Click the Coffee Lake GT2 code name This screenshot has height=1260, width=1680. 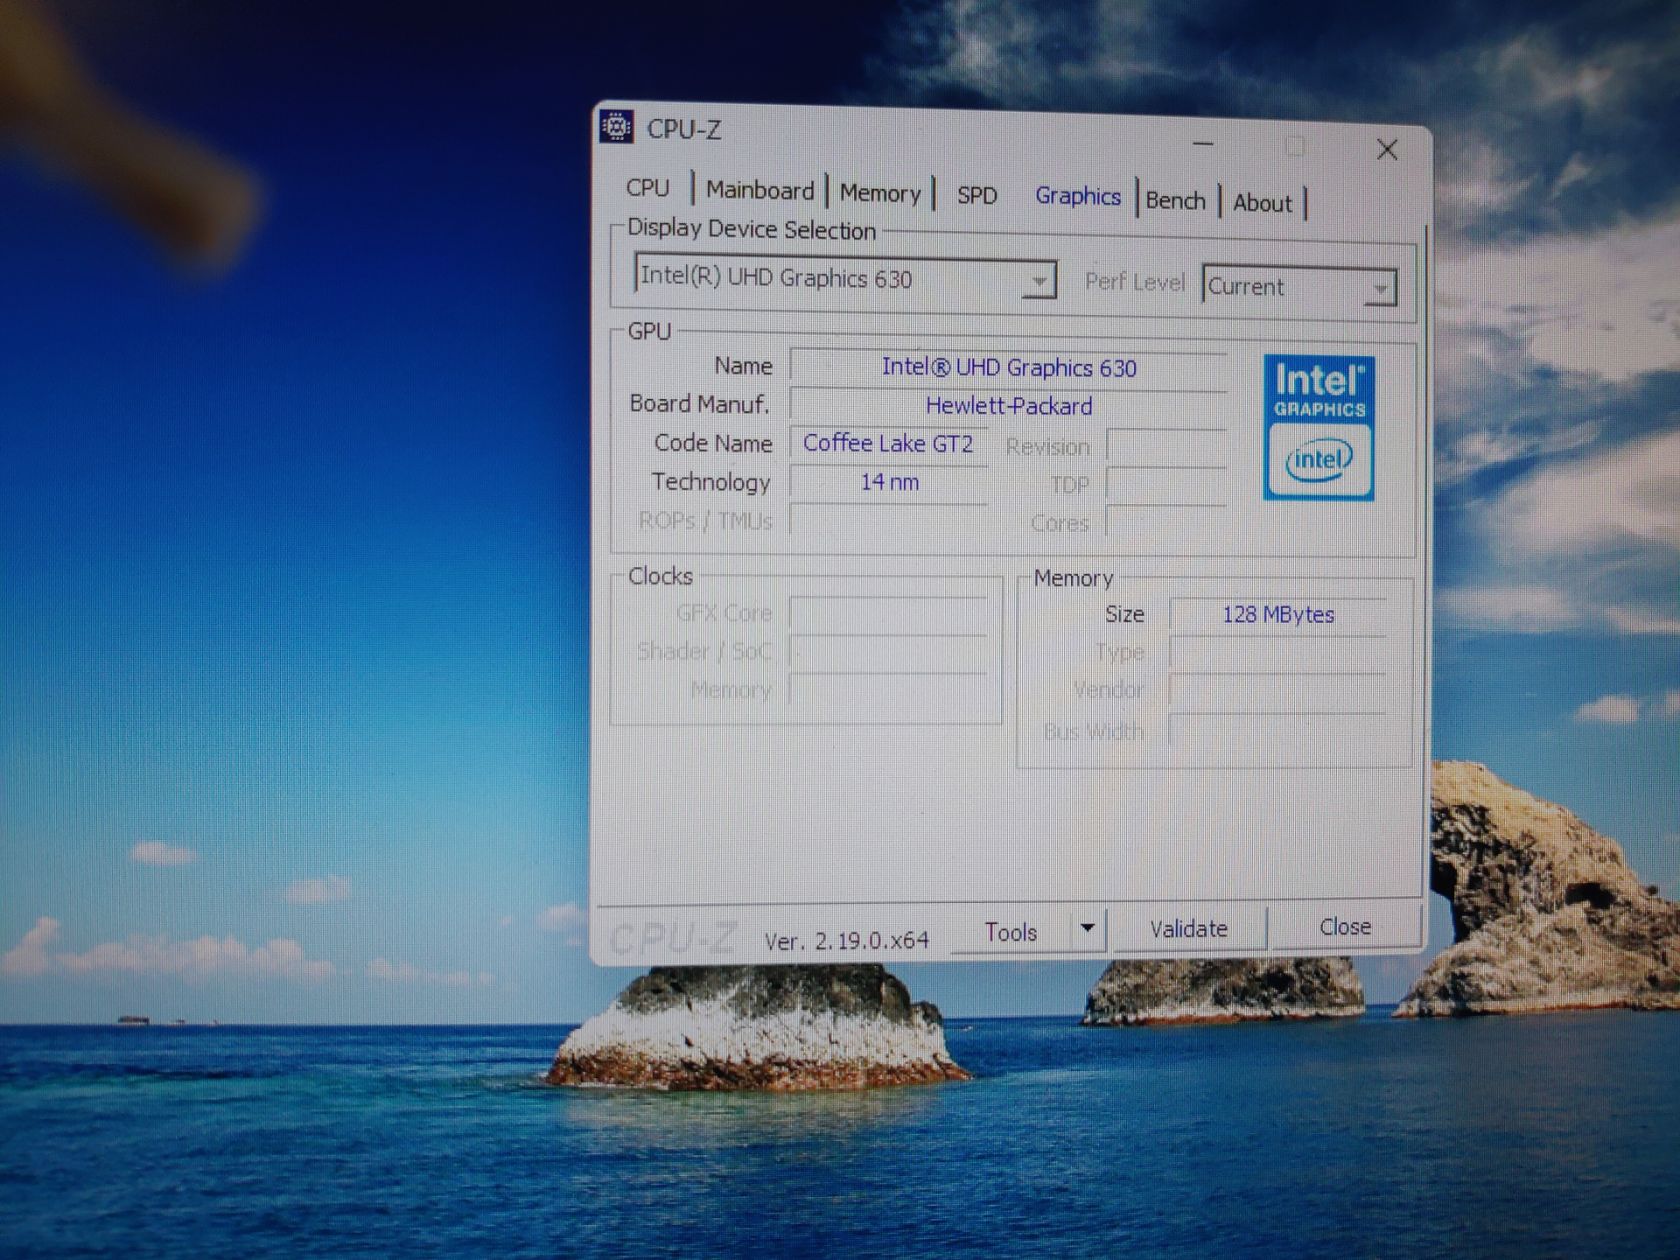click(x=888, y=443)
